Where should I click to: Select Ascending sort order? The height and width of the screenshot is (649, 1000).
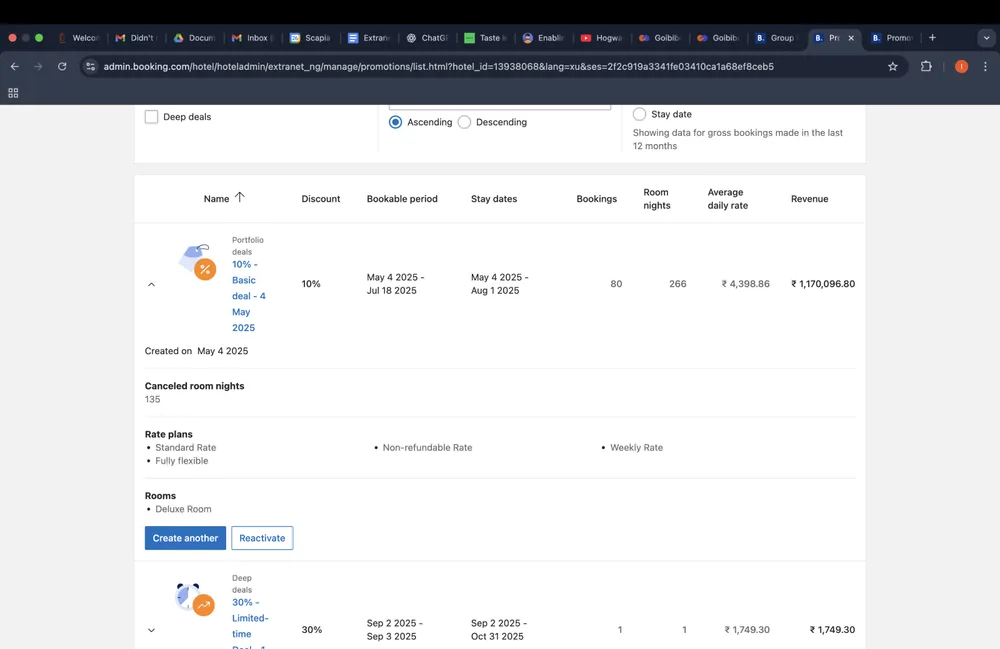click(395, 122)
